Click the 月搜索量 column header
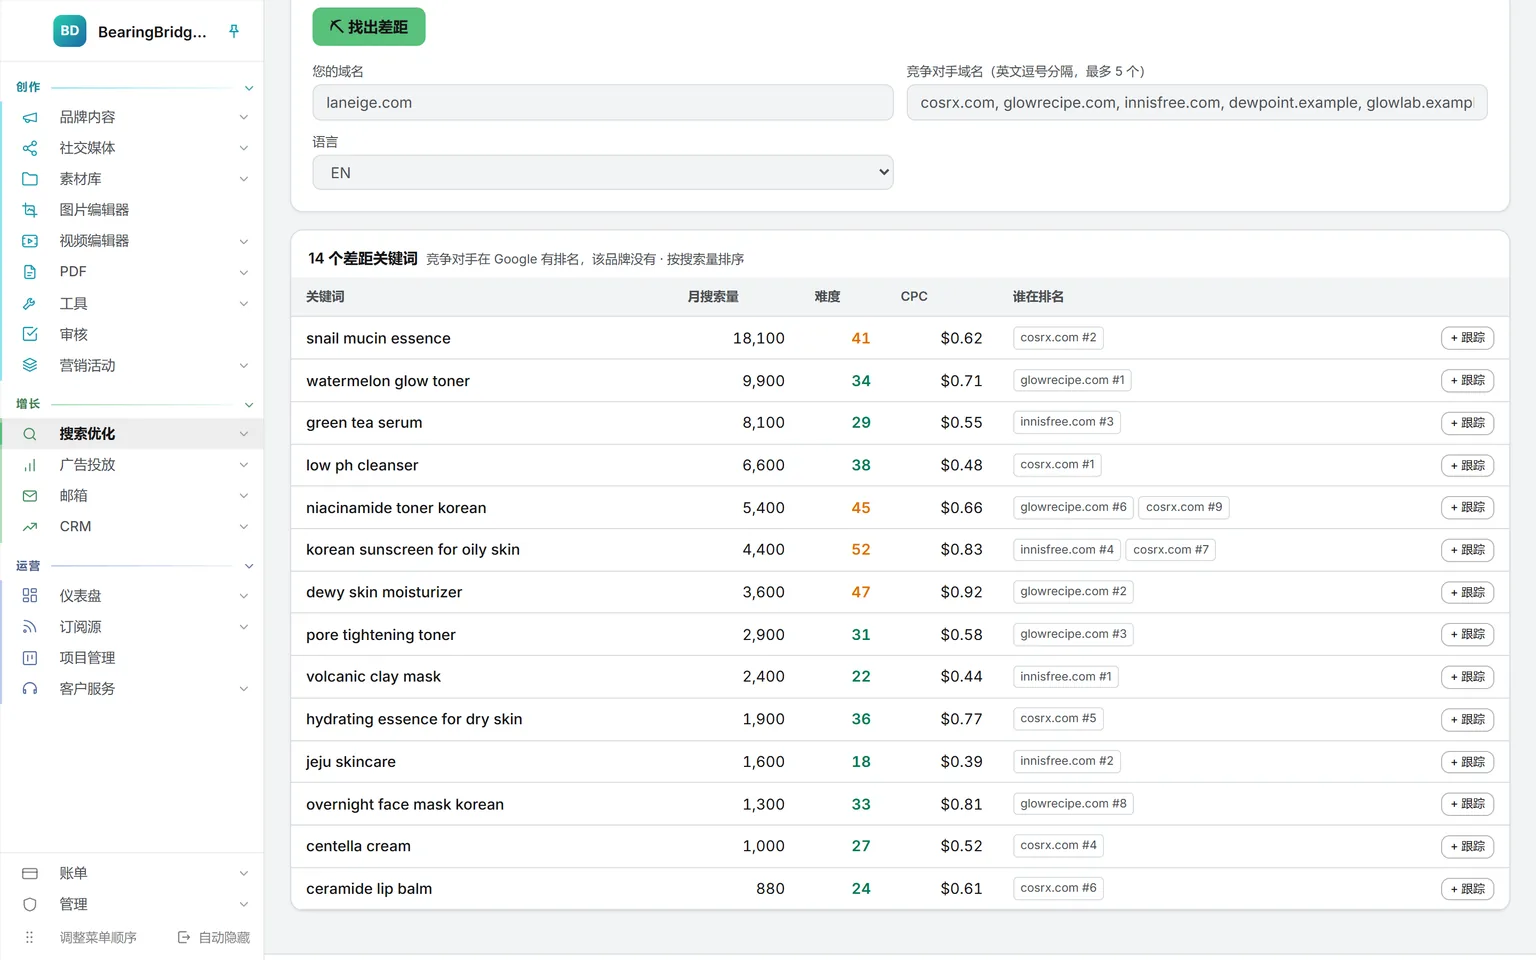 pyautogui.click(x=713, y=297)
